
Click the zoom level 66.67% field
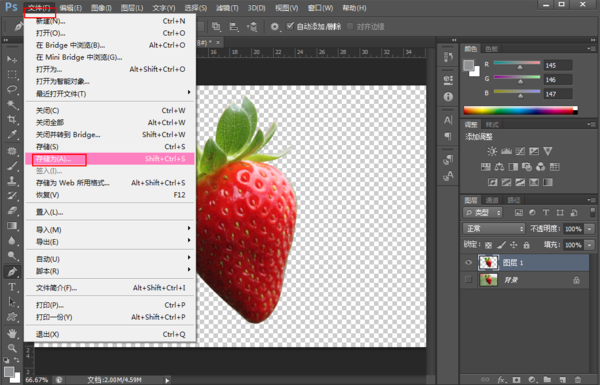point(37,380)
